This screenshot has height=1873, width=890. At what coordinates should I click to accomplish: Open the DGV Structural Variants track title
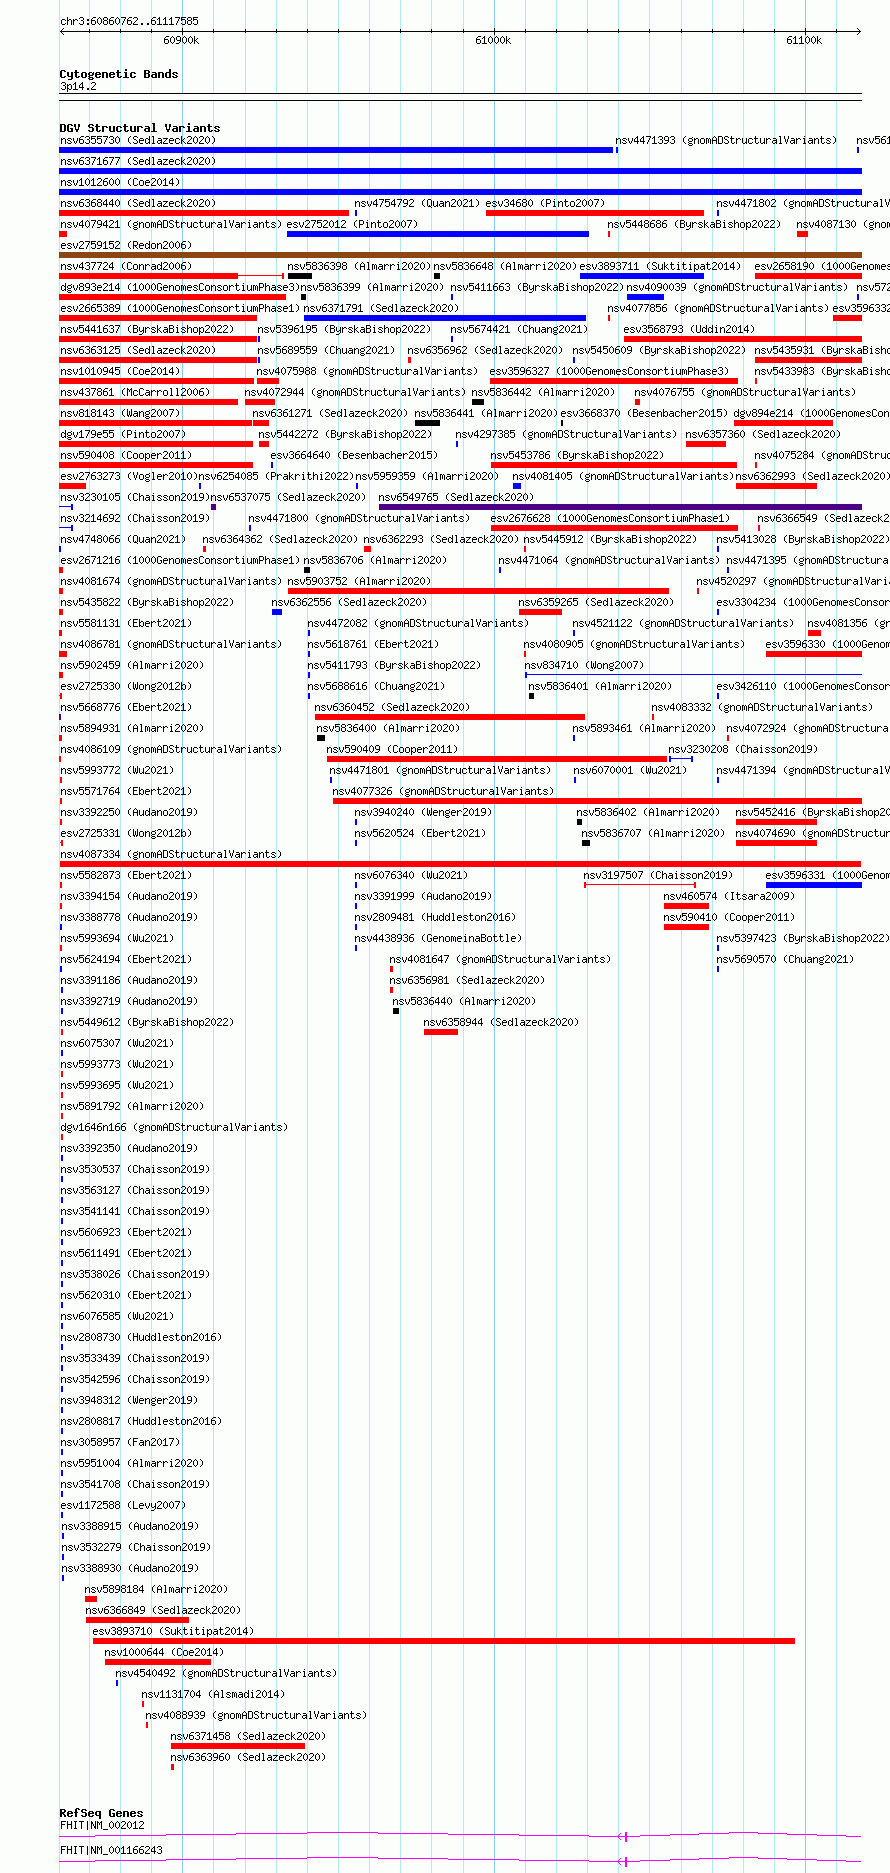(x=140, y=128)
